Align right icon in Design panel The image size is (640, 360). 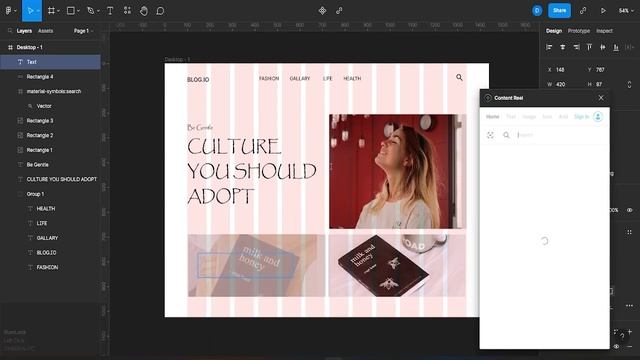pyautogui.click(x=576, y=47)
